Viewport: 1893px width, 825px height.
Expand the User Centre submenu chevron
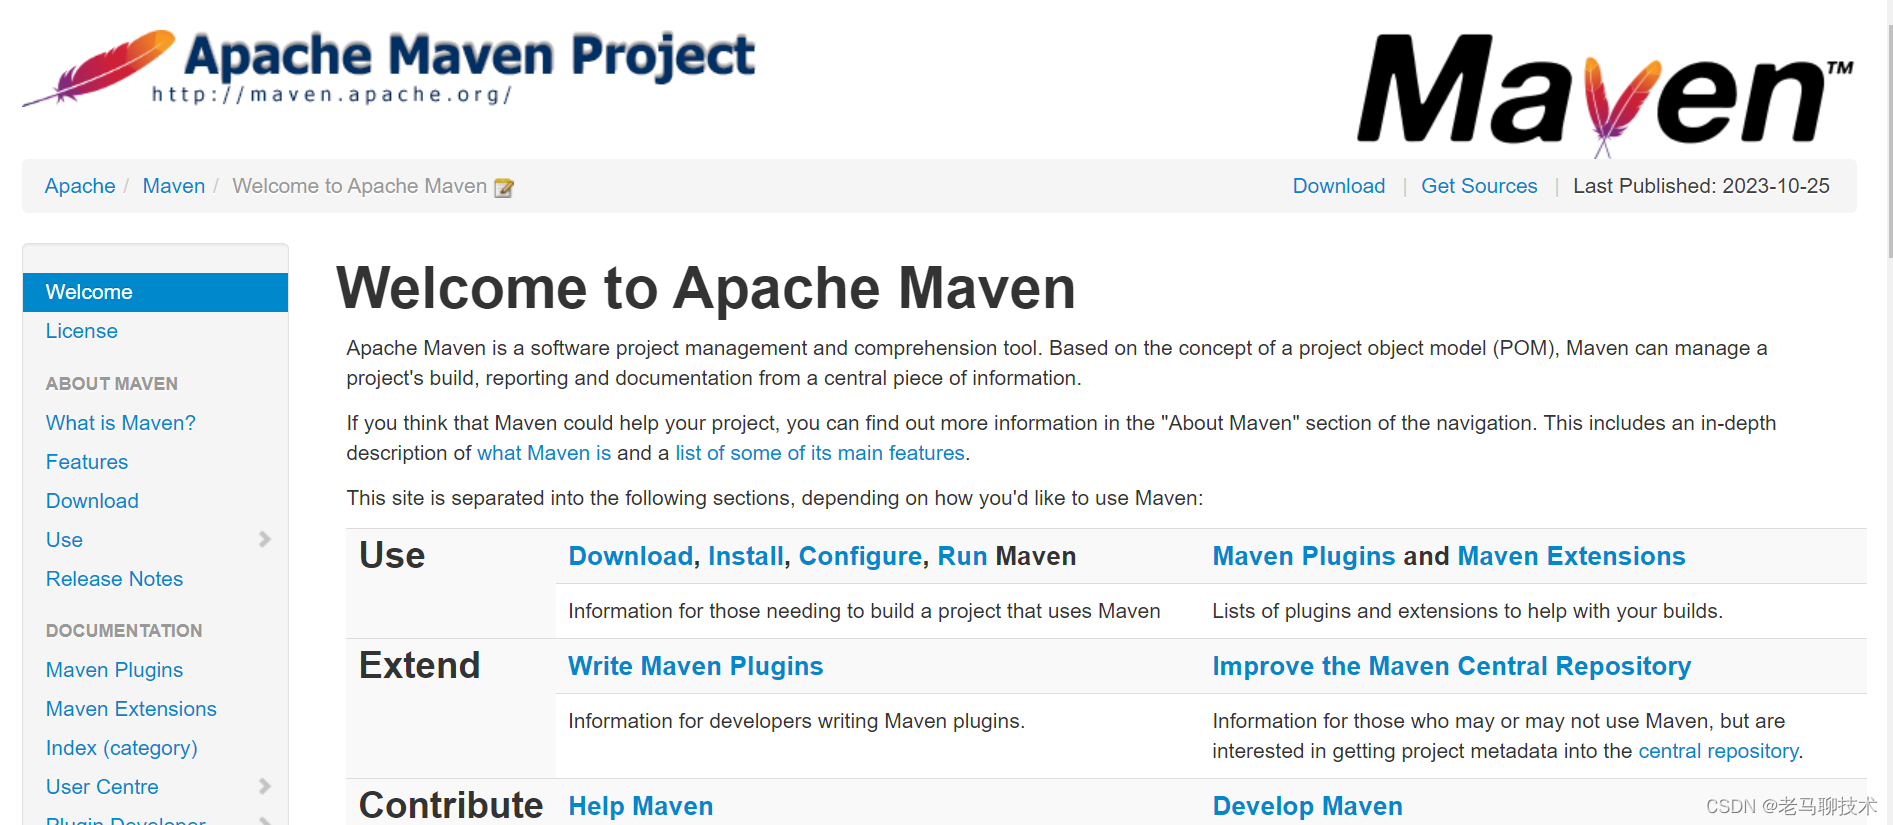click(265, 786)
